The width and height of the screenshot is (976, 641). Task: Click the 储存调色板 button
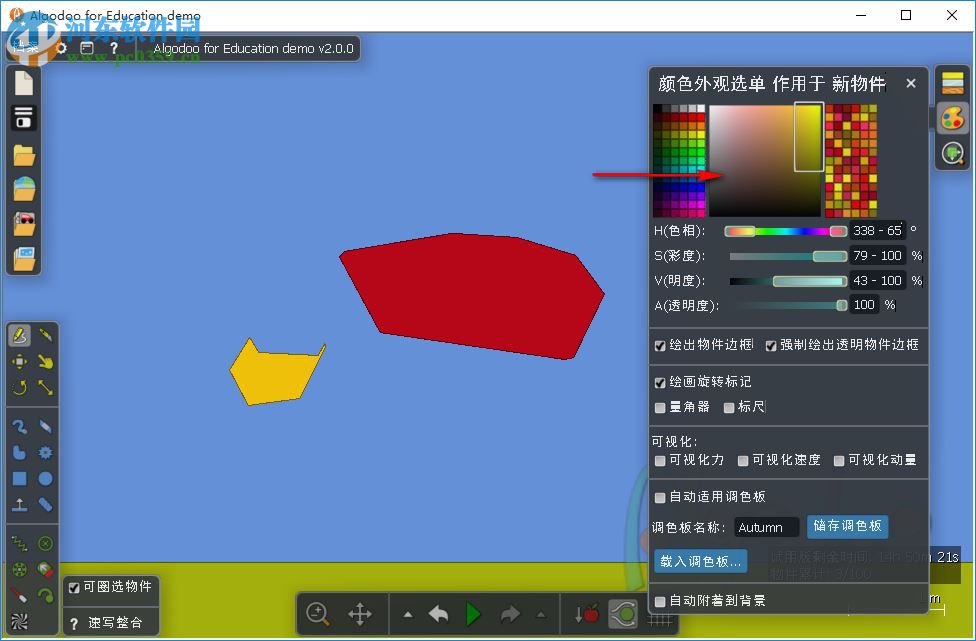847,524
